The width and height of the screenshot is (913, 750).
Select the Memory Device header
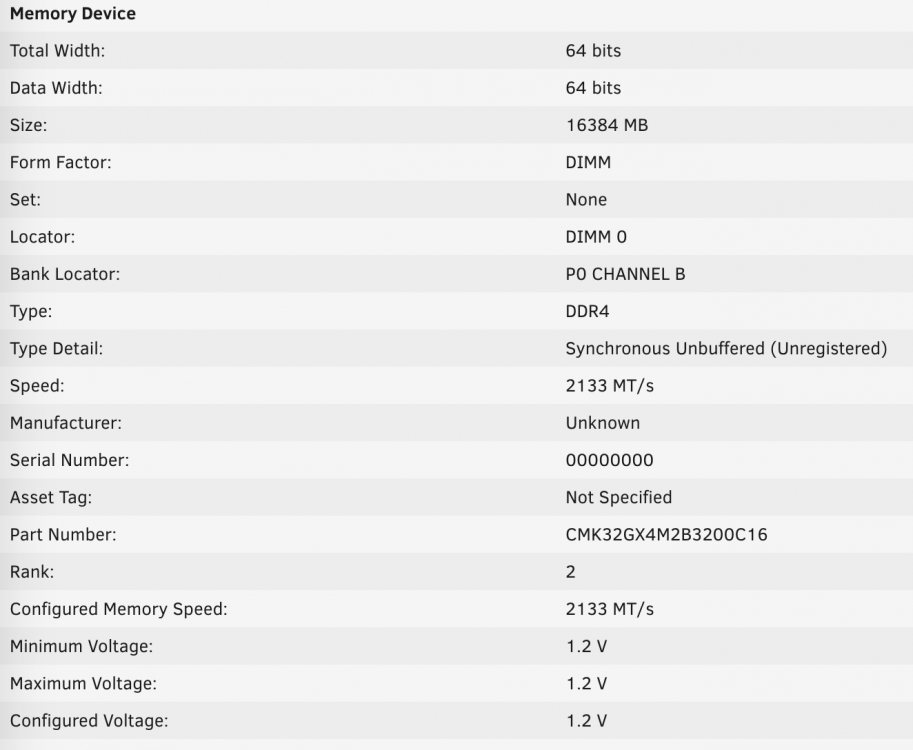tap(73, 13)
